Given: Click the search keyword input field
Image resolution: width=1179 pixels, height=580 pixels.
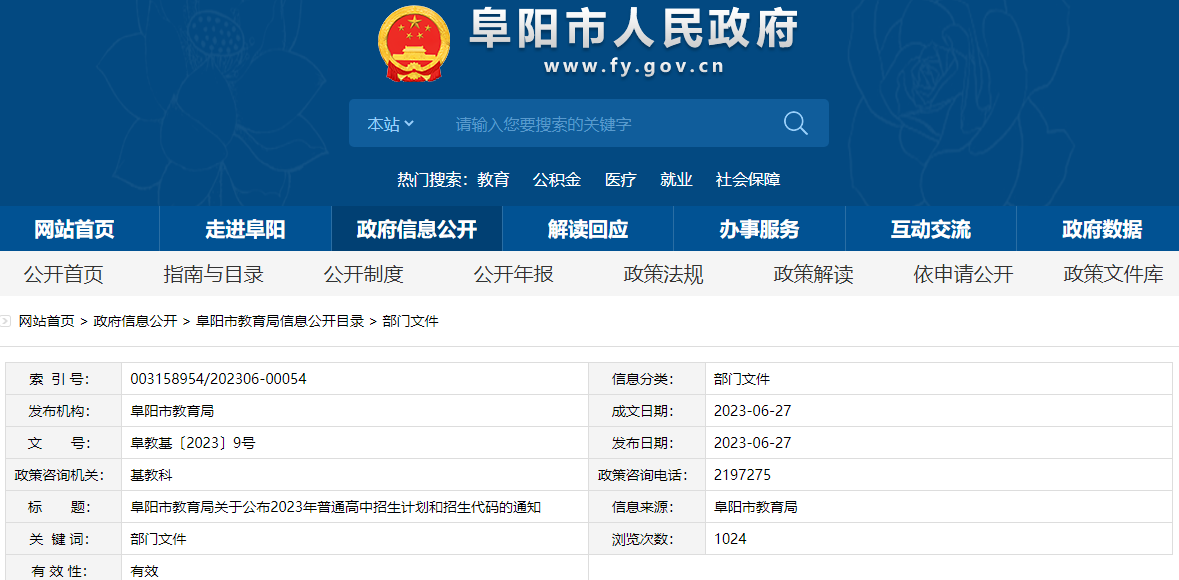Looking at the screenshot, I should 600,124.
